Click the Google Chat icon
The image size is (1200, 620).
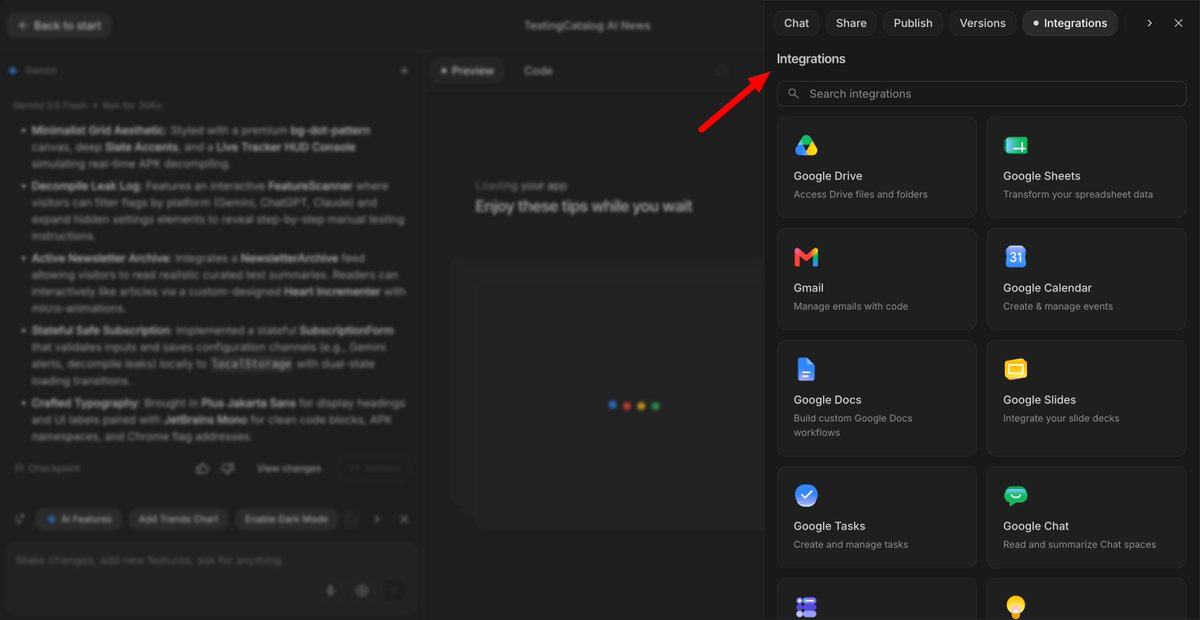coord(1016,496)
